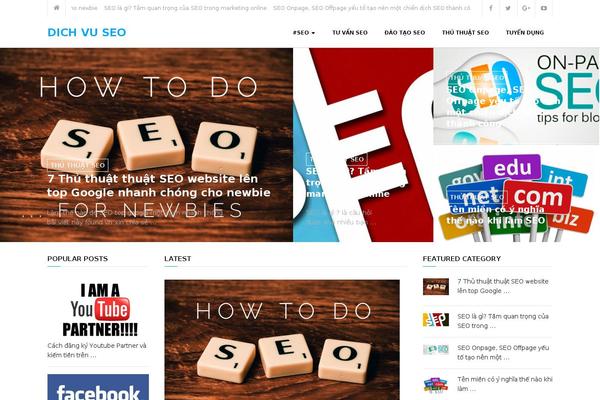The image size is (600, 400).
Task: Expand the #SEO dropdown menu
Action: (x=304, y=33)
